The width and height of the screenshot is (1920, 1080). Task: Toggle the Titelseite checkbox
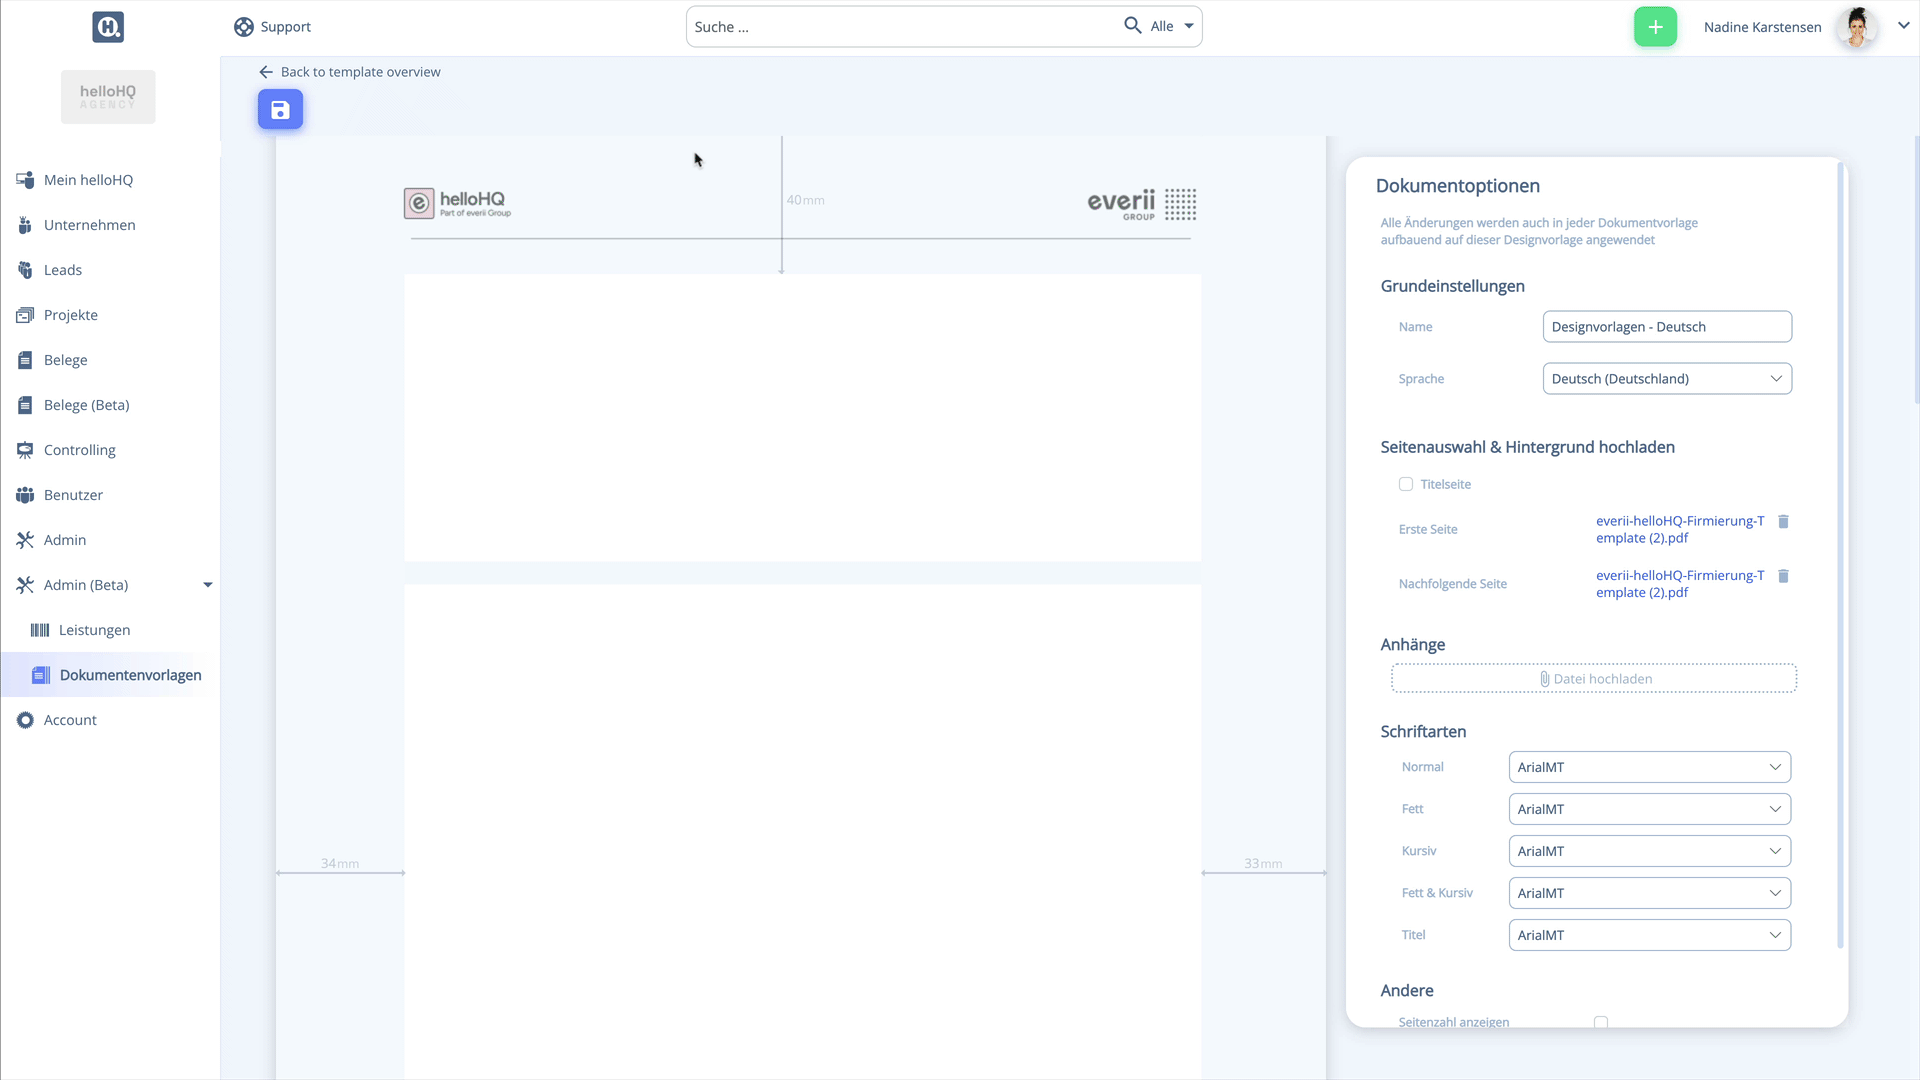tap(1406, 484)
